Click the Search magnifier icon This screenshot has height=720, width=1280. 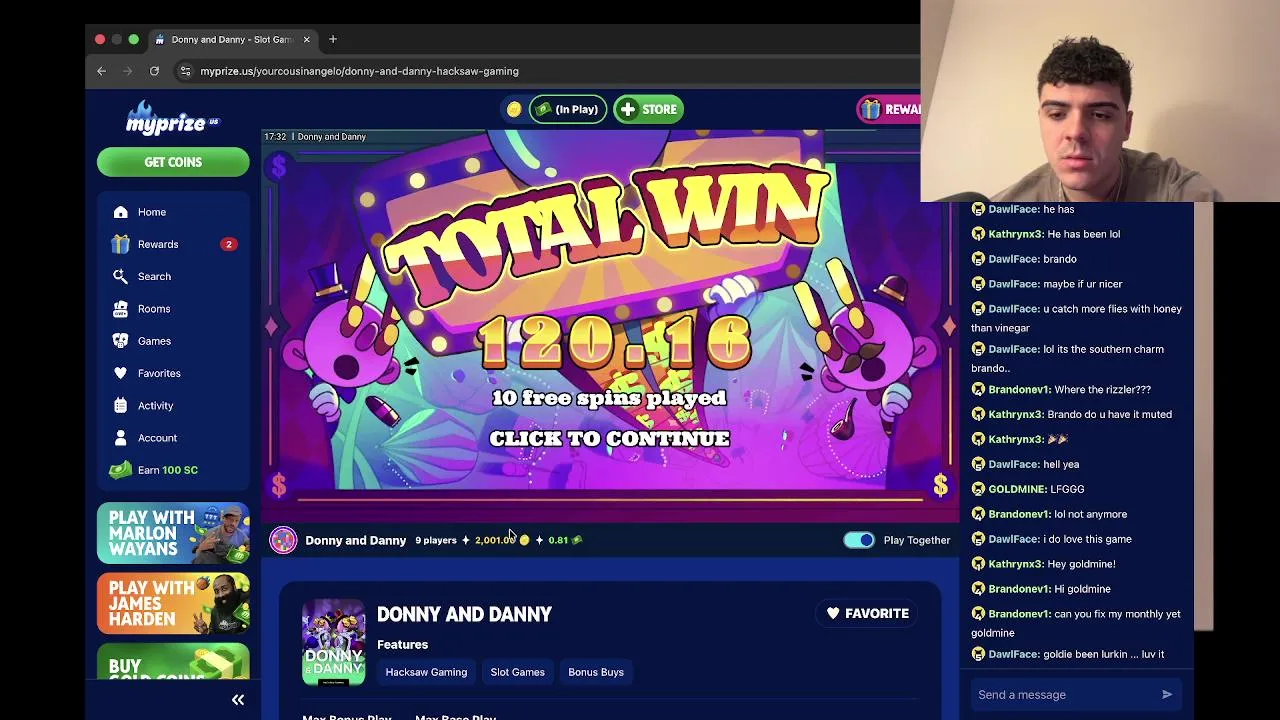pyautogui.click(x=121, y=276)
